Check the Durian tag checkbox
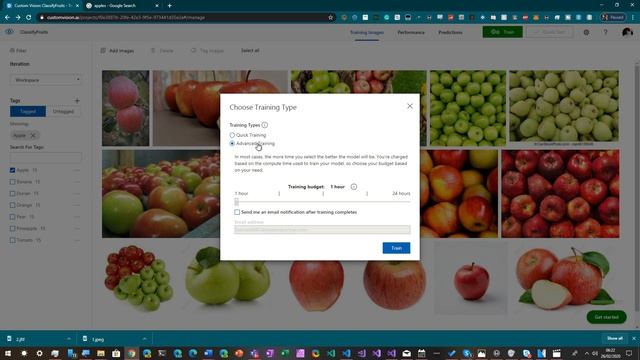The width and height of the screenshot is (640, 360). pyautogui.click(x=13, y=193)
